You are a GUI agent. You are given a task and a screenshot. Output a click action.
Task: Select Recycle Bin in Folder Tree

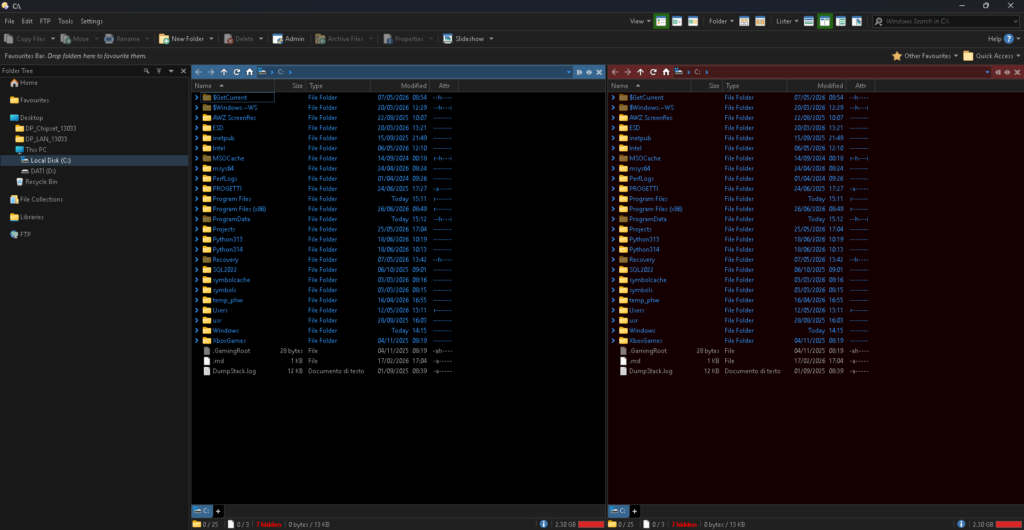pyautogui.click(x=37, y=181)
